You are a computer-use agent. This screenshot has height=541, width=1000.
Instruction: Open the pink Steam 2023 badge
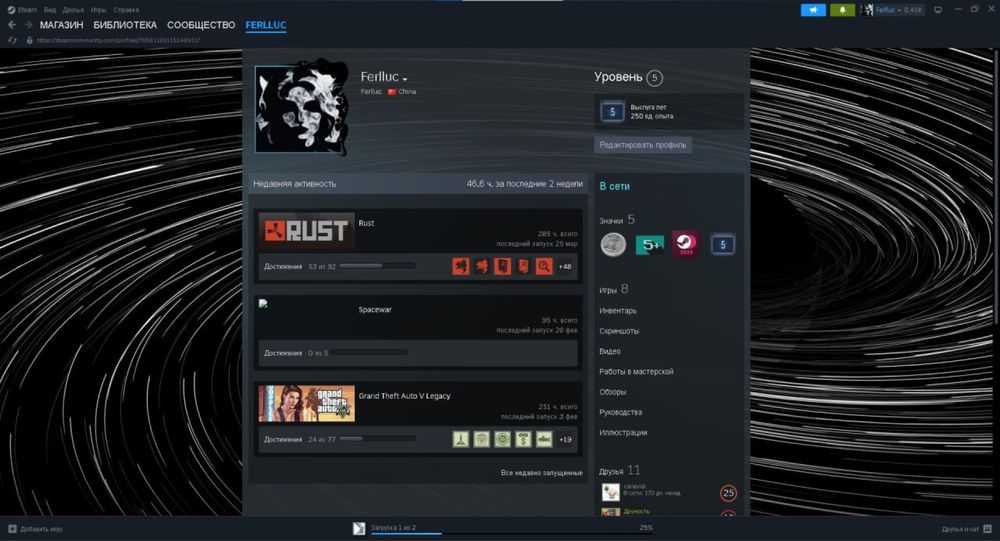click(x=686, y=244)
